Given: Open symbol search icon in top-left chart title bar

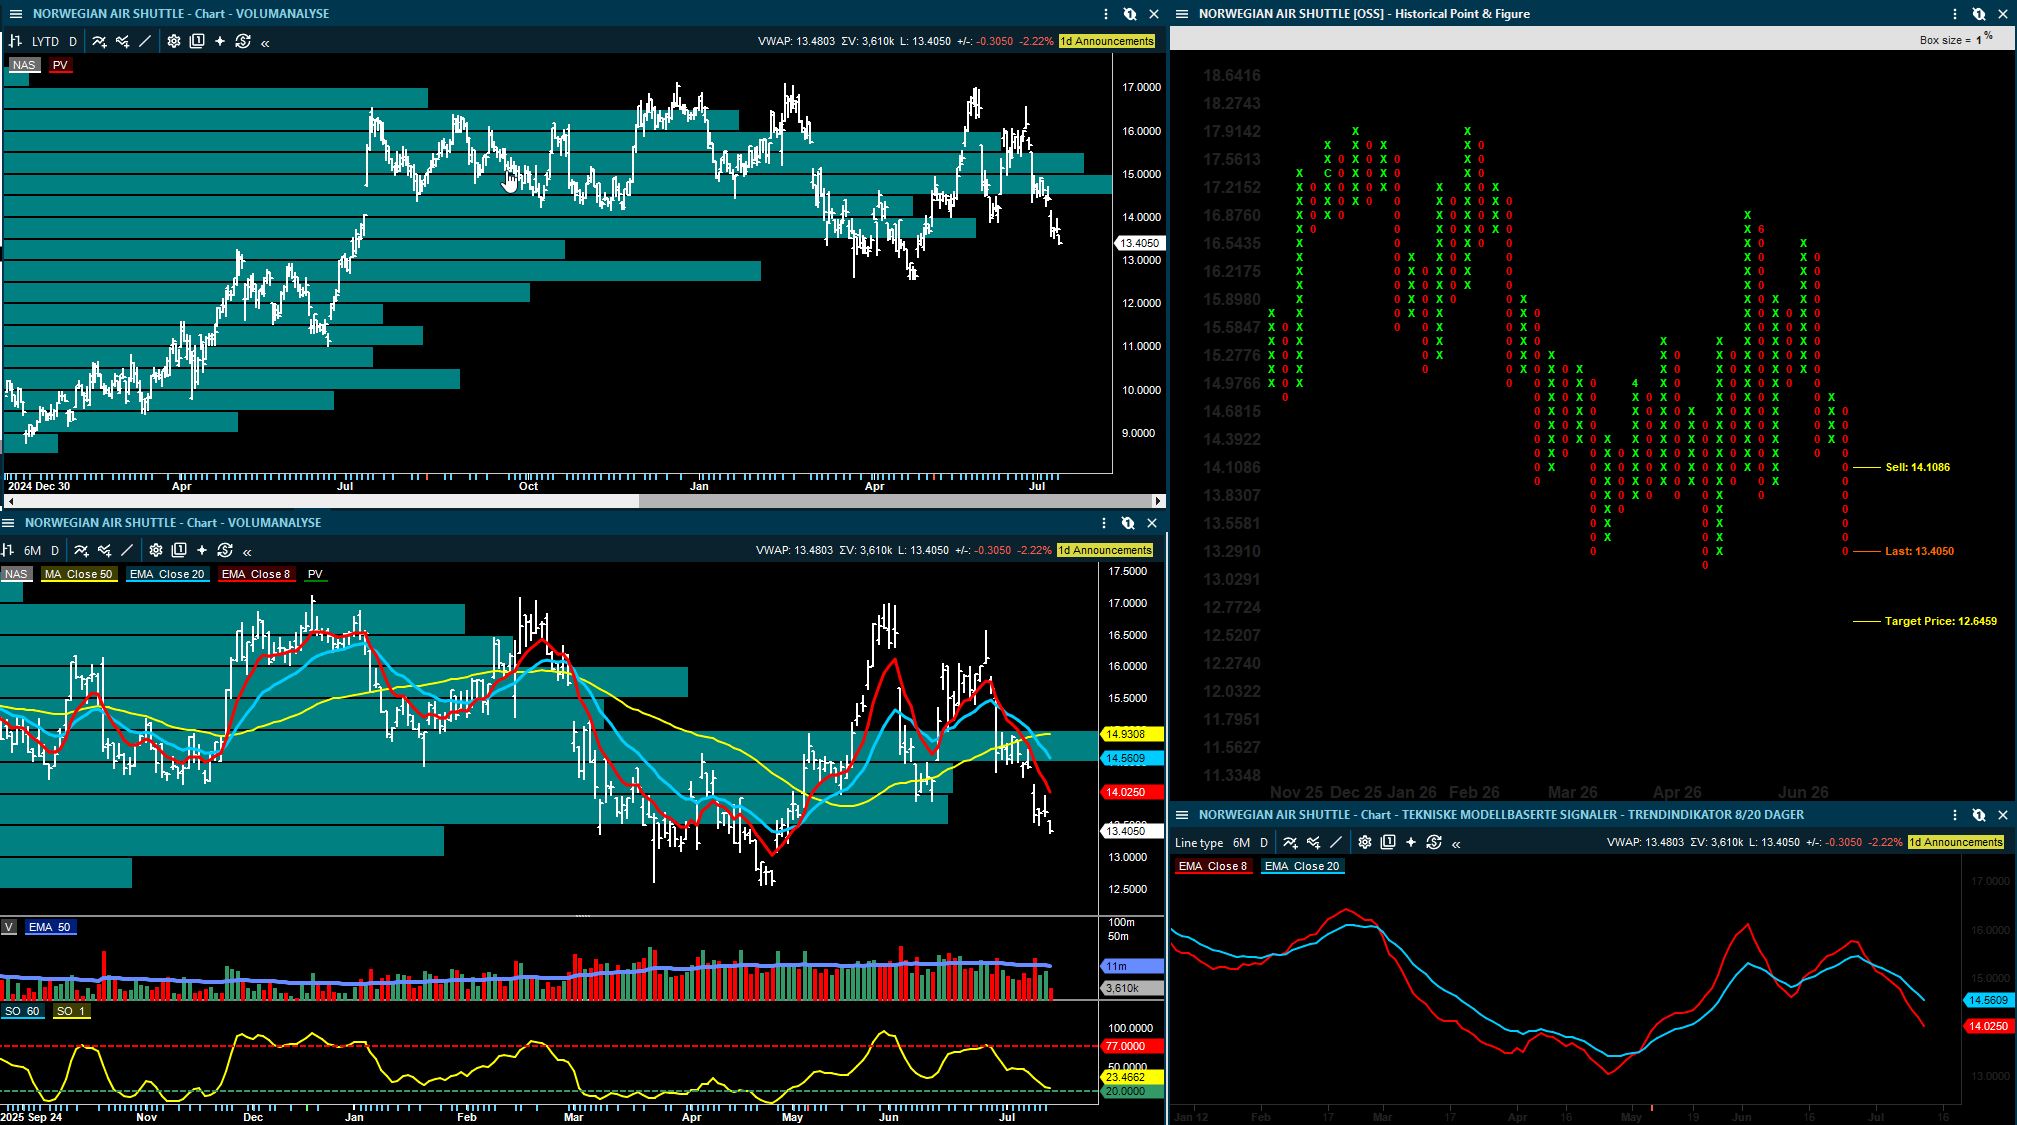Looking at the screenshot, I should [x=1130, y=14].
